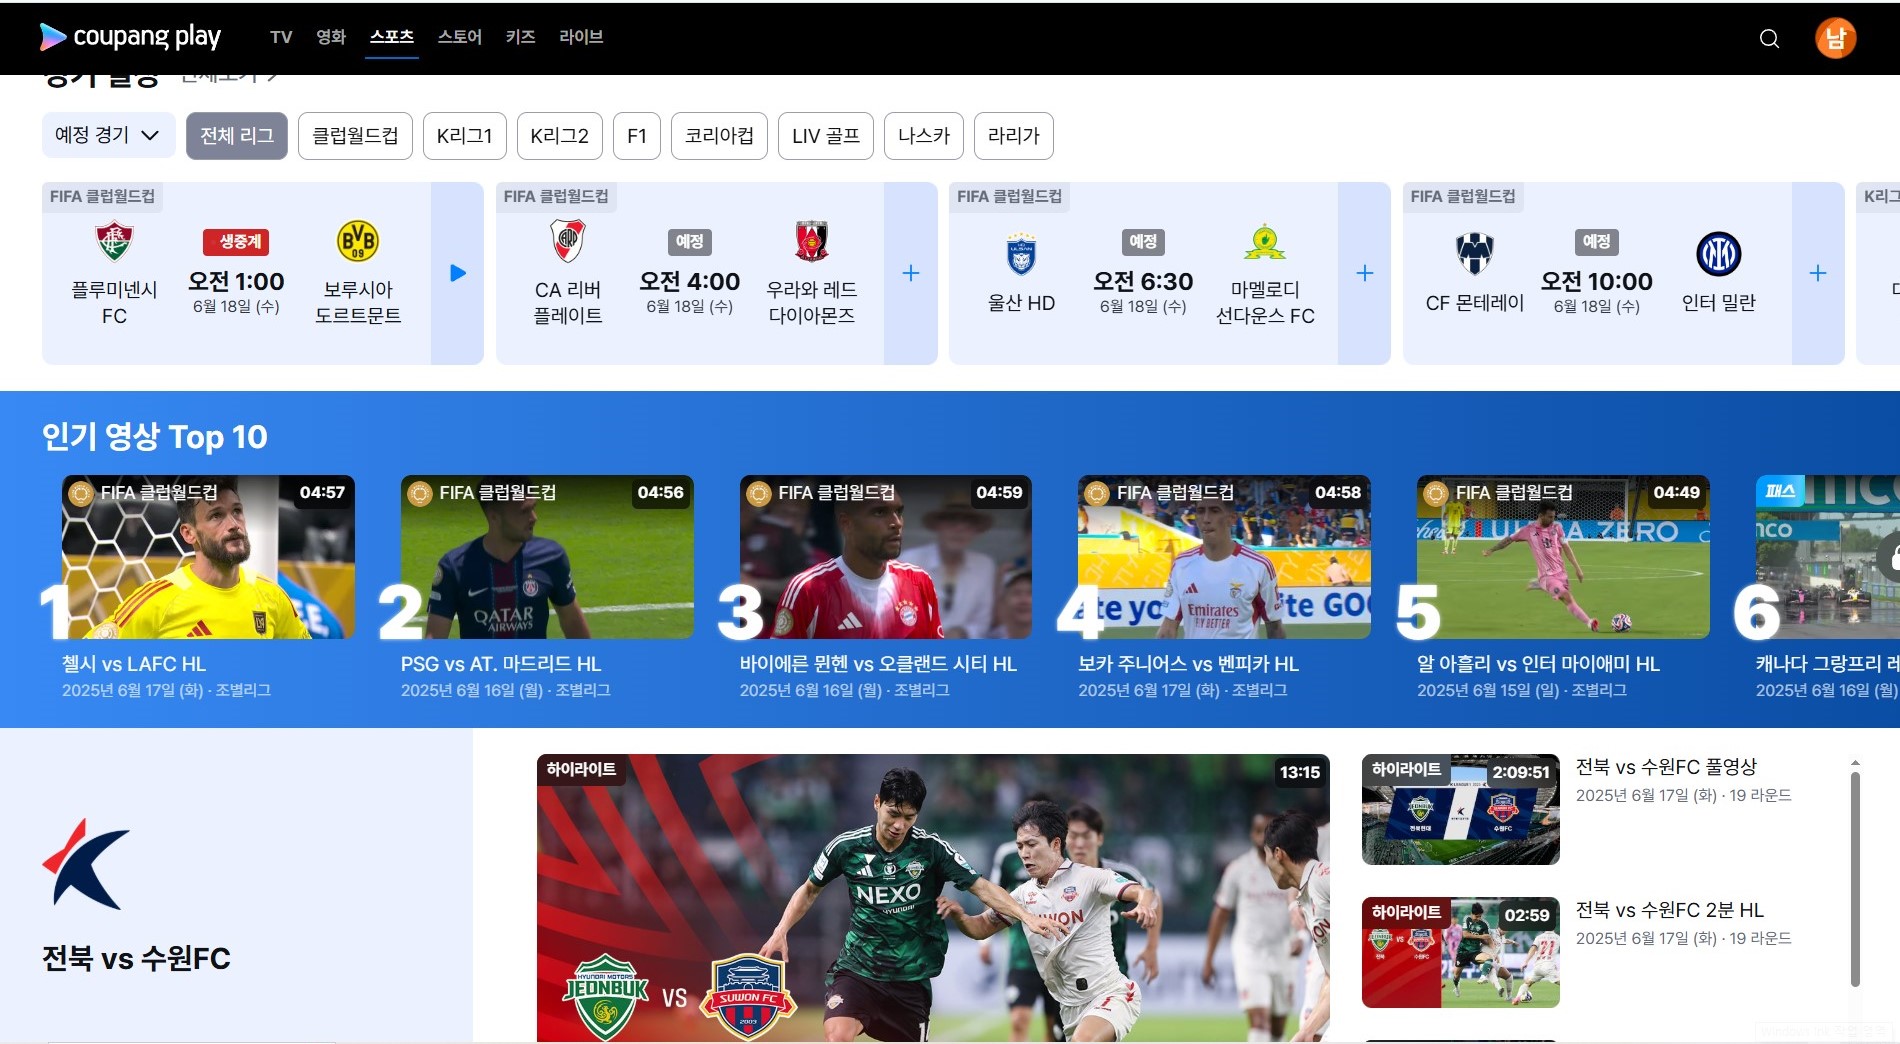Click the playlist vertical scrollbar
The width and height of the screenshot is (1900, 1044).
click(x=1855, y=878)
